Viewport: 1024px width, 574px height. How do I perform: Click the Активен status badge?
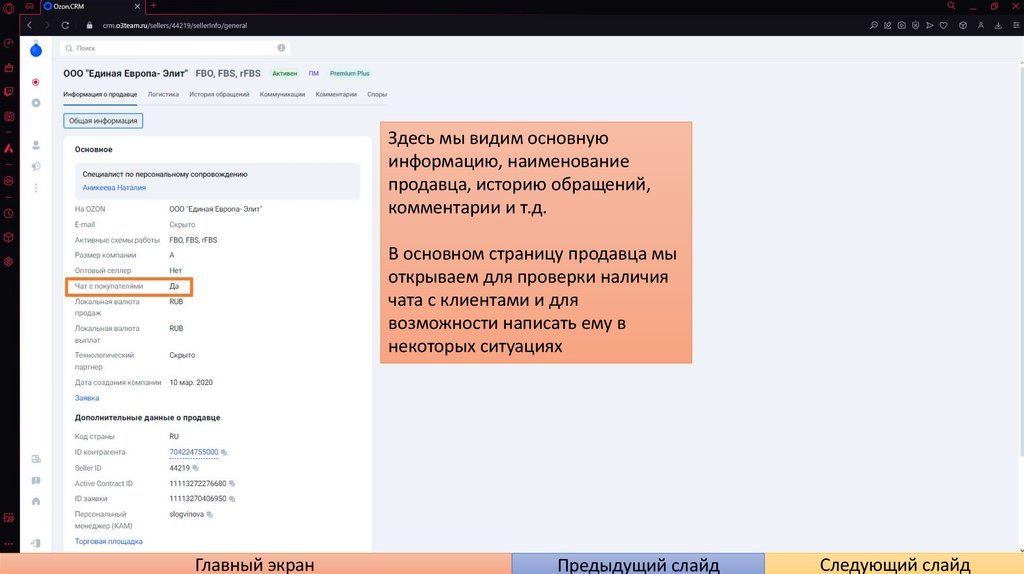pos(285,73)
